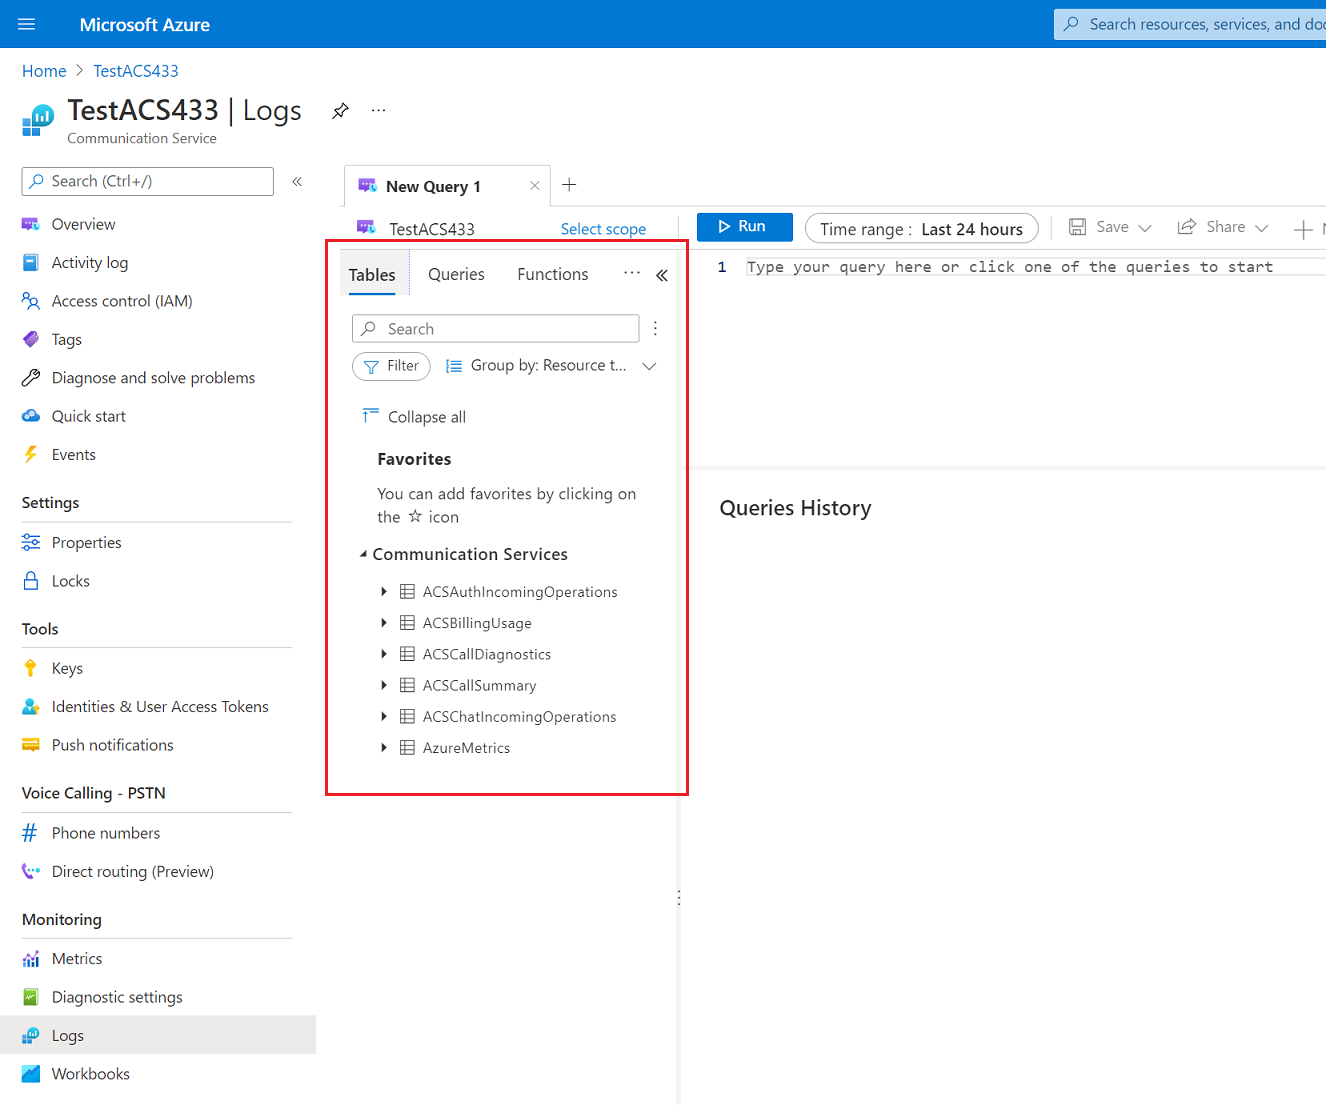
Task: Change the Last 24 hours time range
Action: 920,228
